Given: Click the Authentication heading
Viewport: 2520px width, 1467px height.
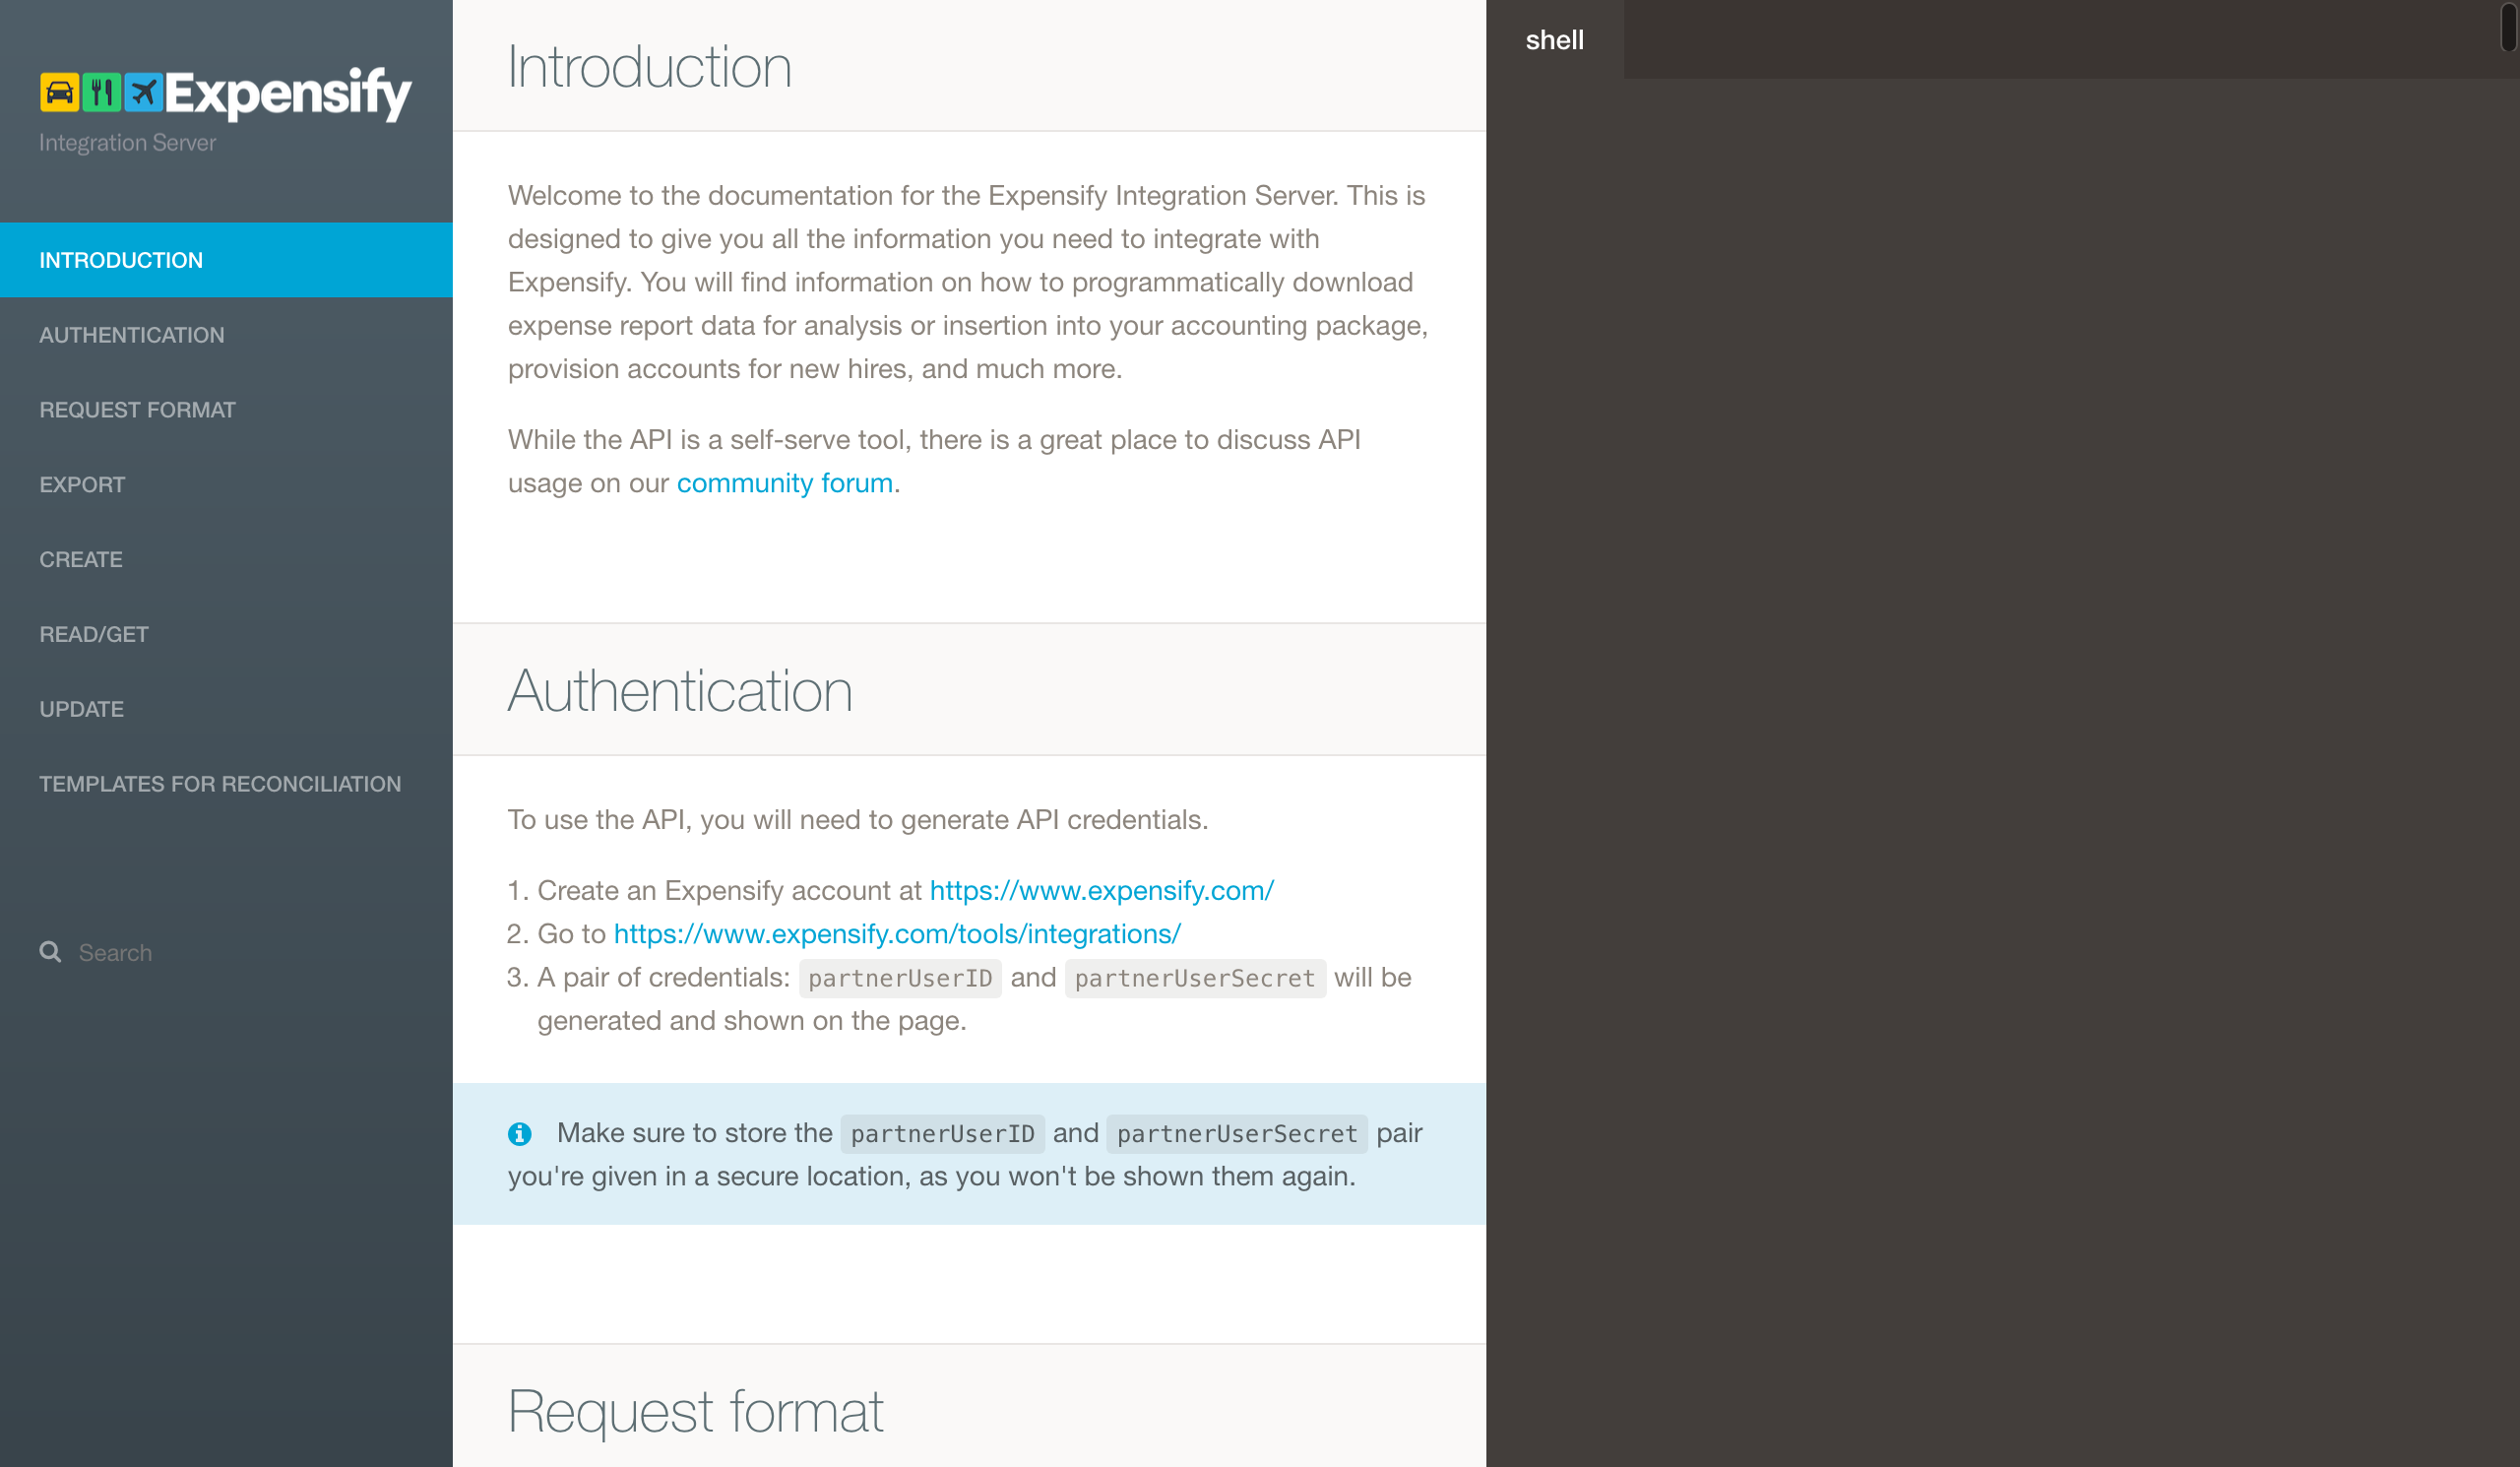Looking at the screenshot, I should [x=680, y=690].
